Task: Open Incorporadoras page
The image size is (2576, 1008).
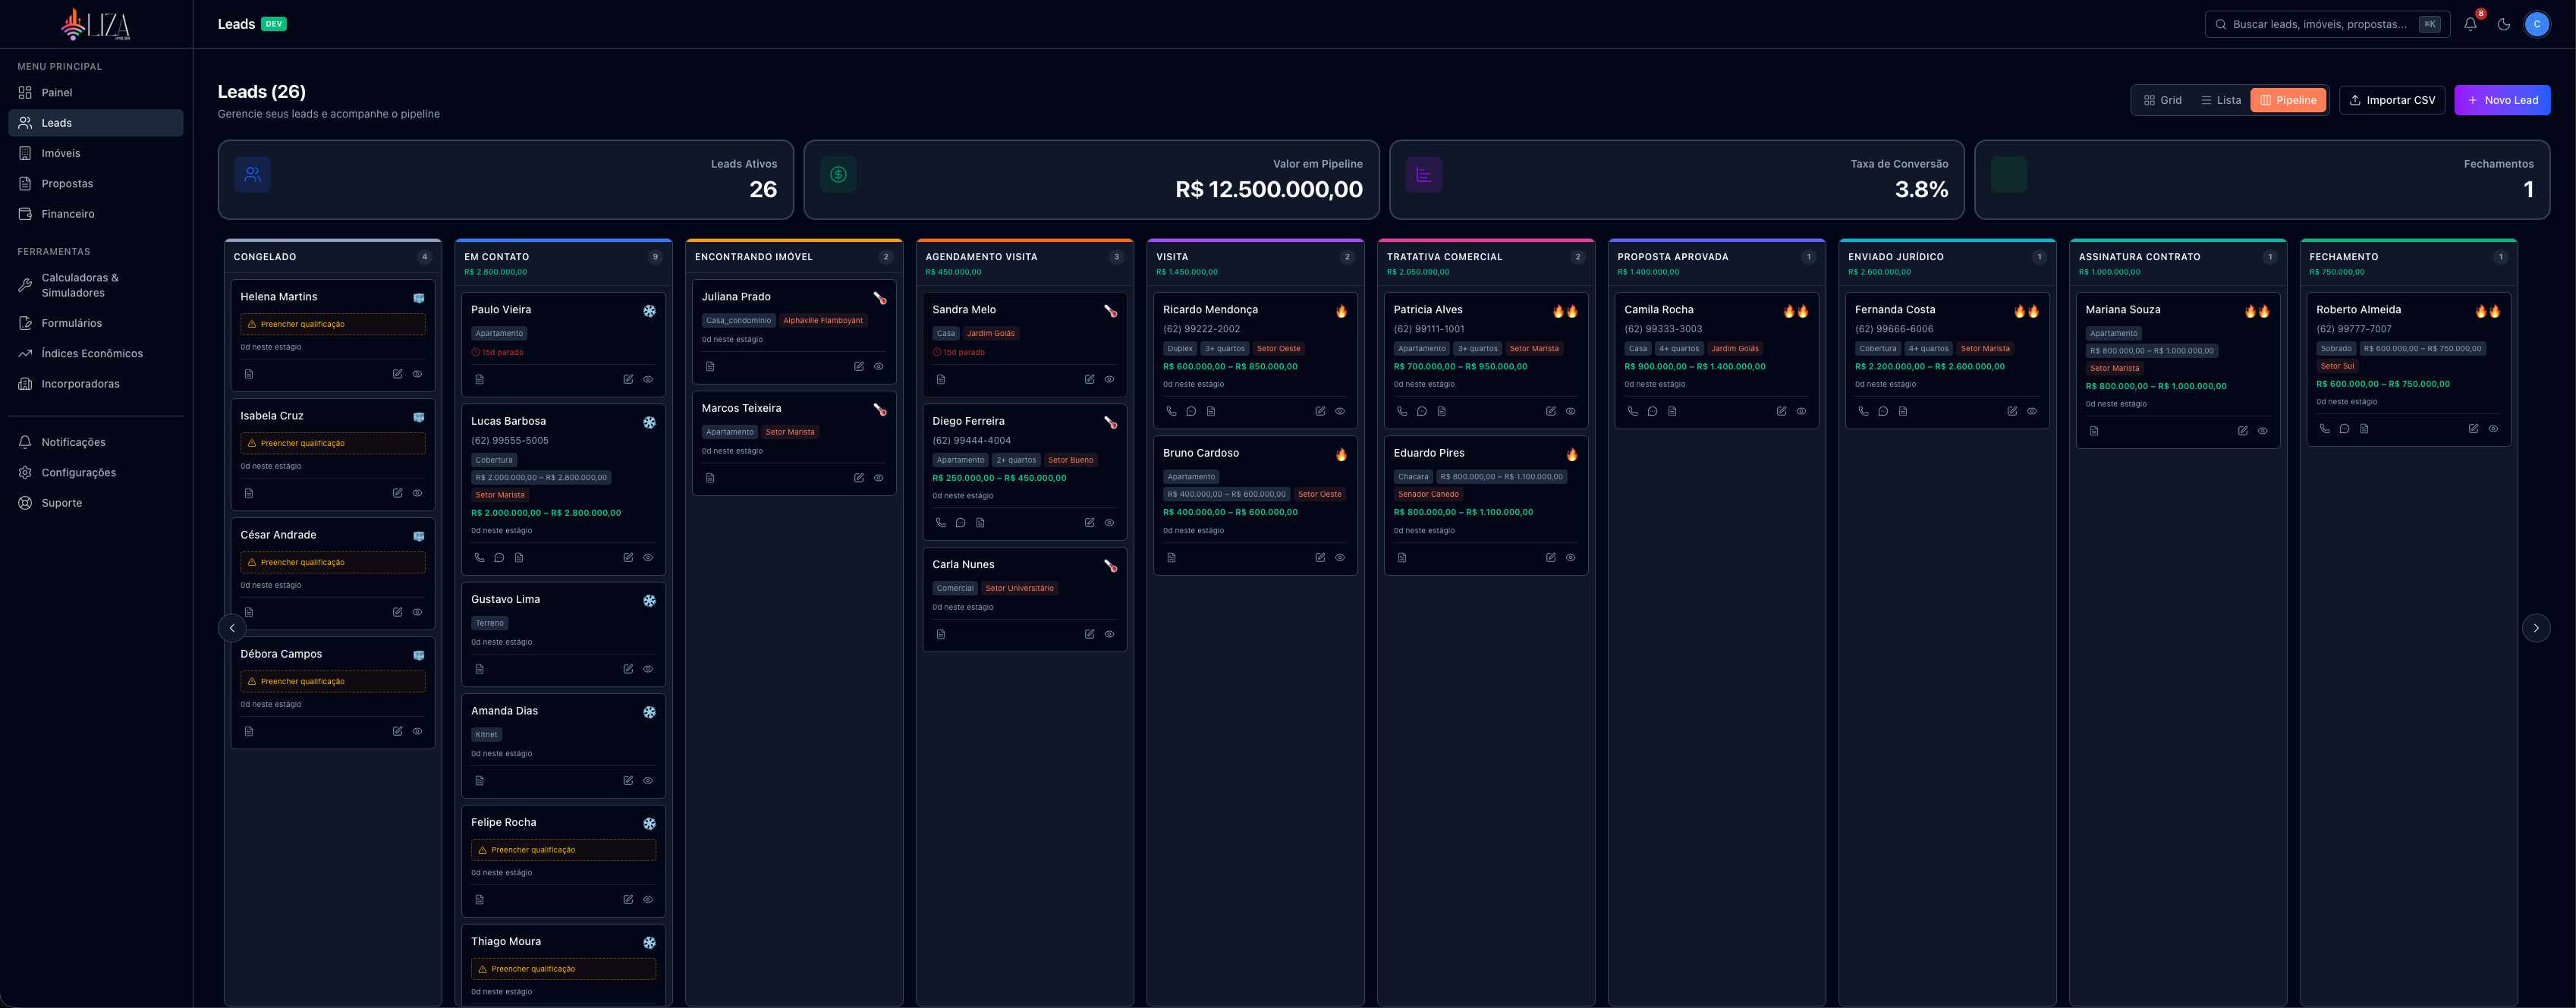Action: click(x=96, y=384)
